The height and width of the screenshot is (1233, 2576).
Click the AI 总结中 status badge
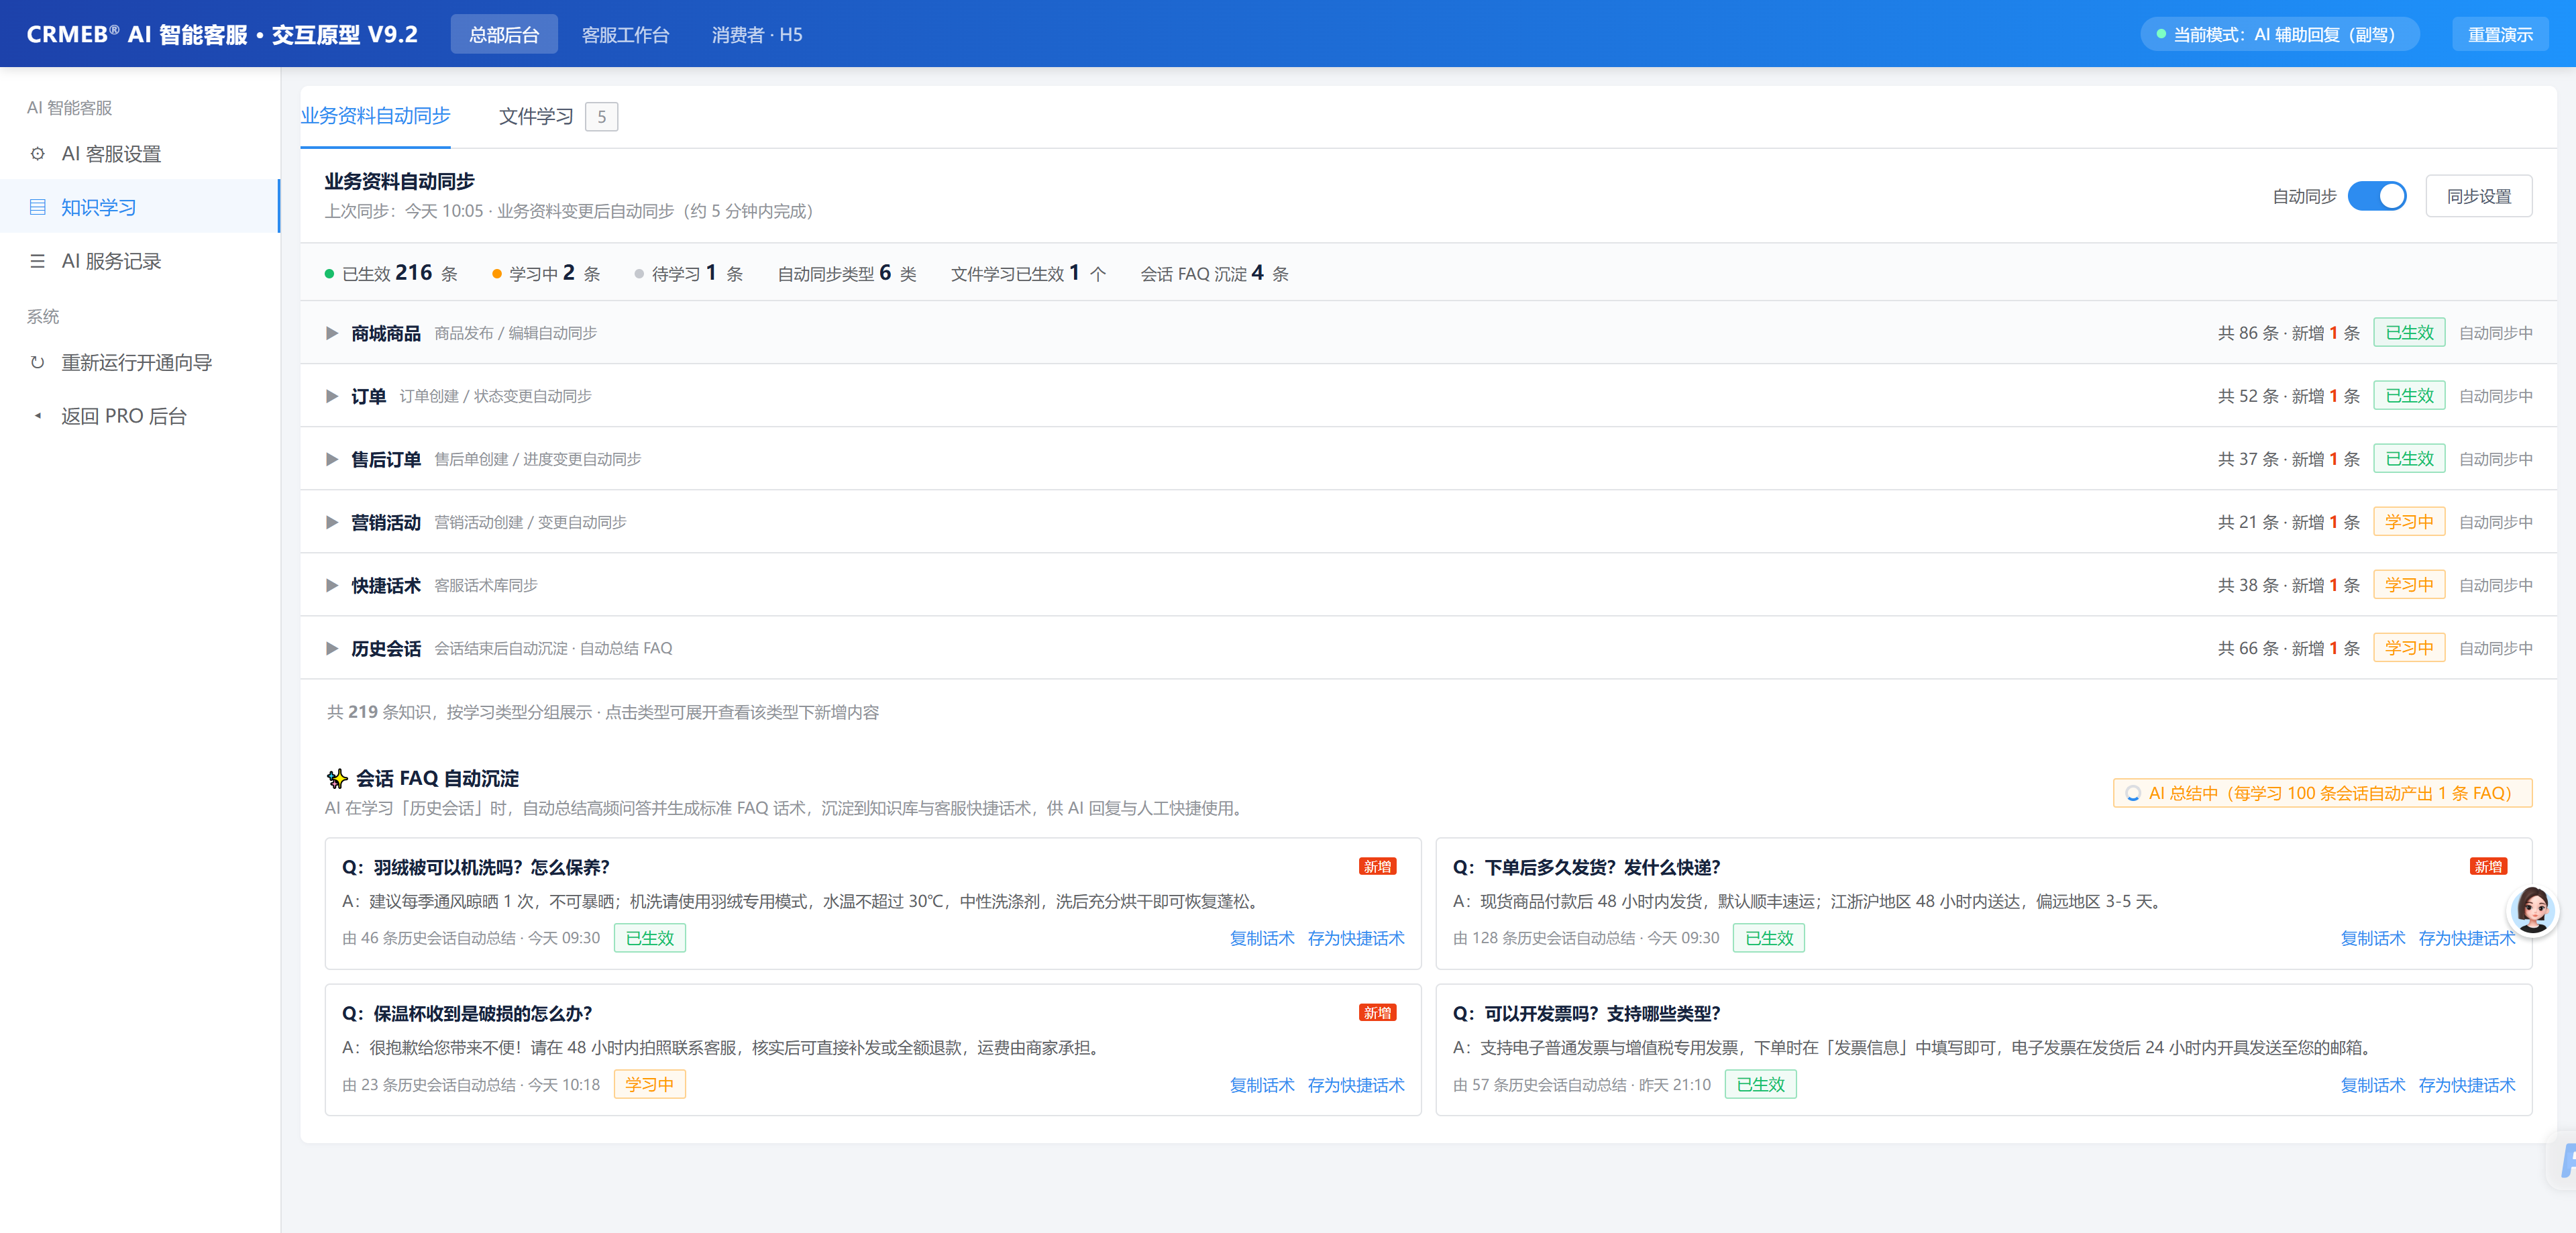tap(2322, 793)
